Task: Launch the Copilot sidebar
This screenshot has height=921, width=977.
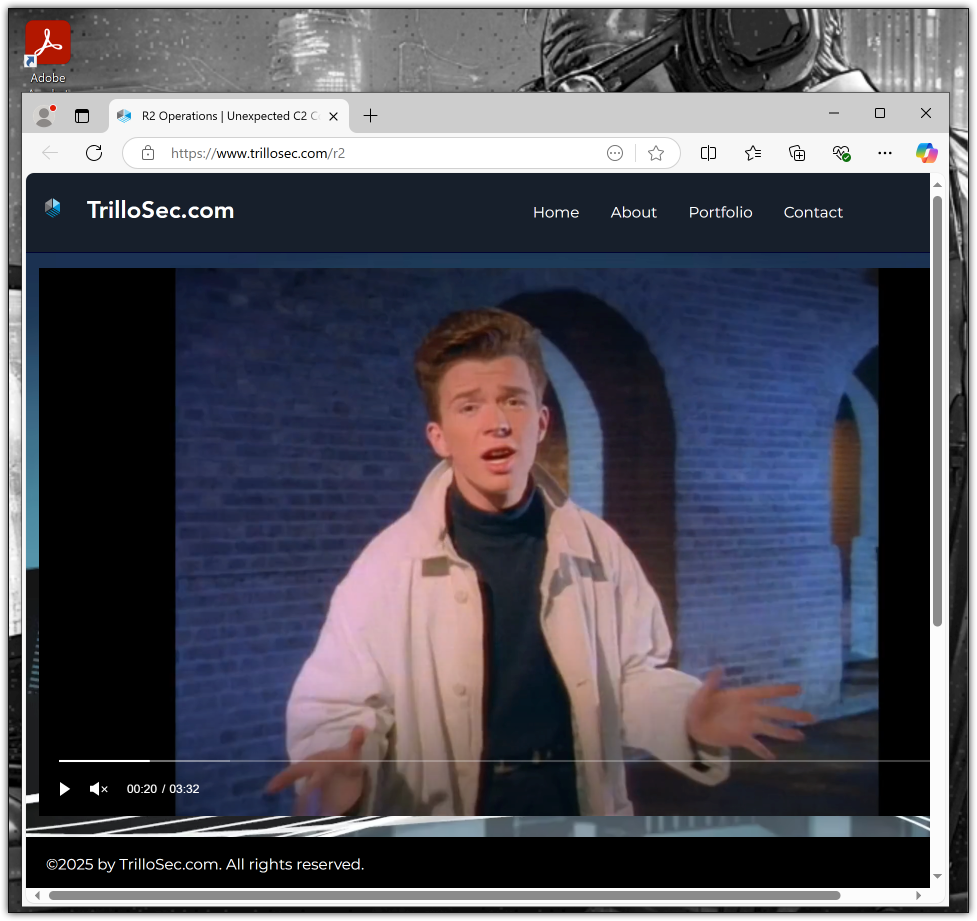Action: [x=927, y=153]
